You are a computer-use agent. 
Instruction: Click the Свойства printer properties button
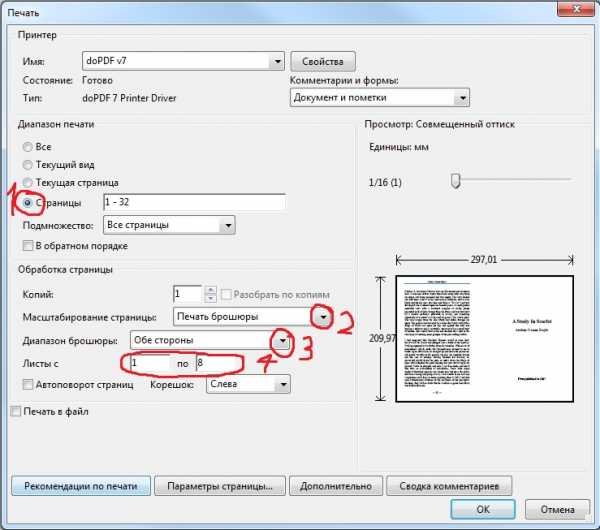[x=323, y=62]
